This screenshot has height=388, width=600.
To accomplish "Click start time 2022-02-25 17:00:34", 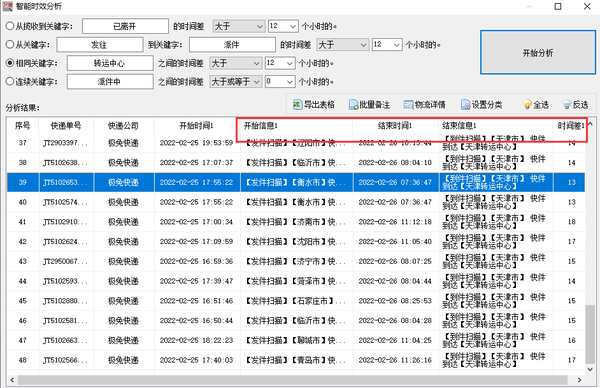I will tap(196, 222).
